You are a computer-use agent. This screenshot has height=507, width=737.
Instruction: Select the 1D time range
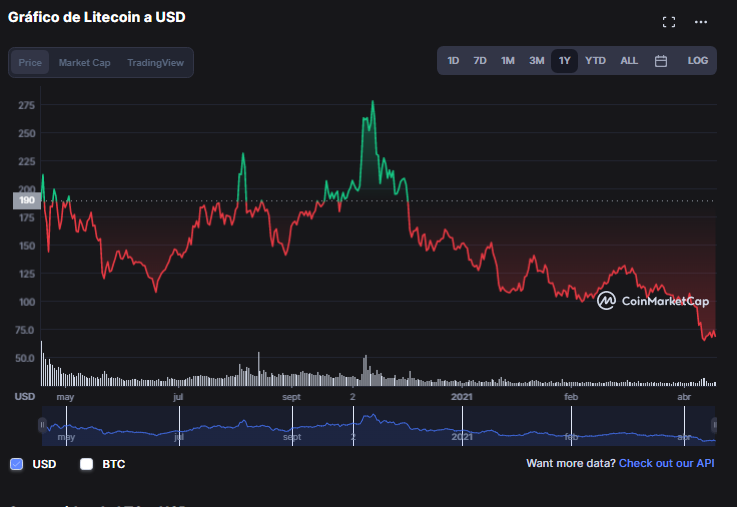point(453,61)
